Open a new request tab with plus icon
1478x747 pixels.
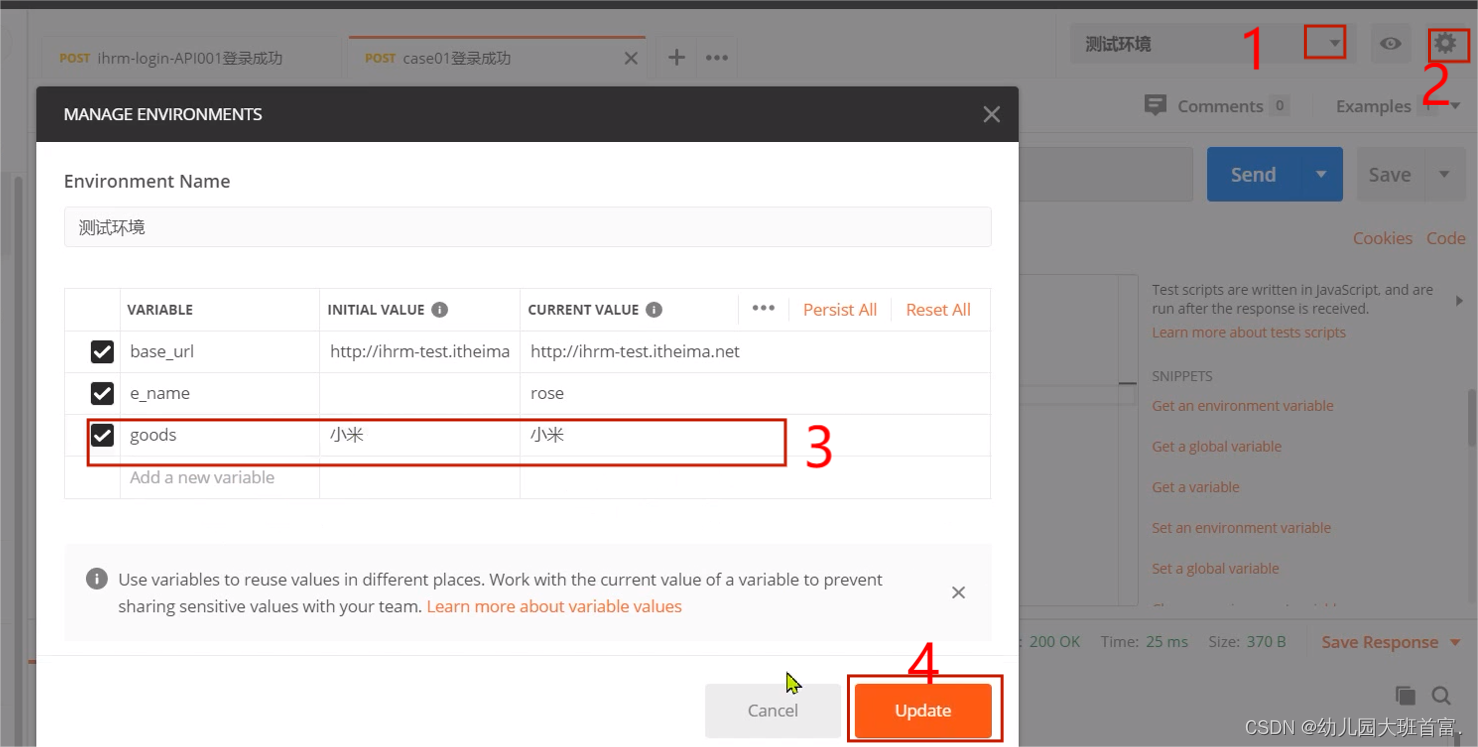click(x=676, y=58)
